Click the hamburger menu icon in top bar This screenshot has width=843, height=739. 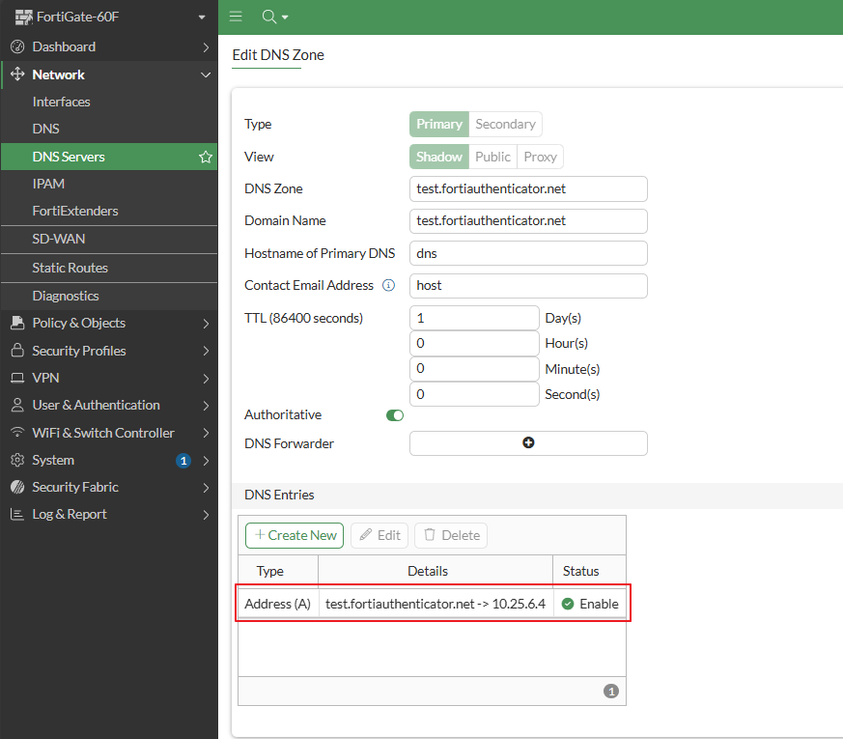(236, 17)
